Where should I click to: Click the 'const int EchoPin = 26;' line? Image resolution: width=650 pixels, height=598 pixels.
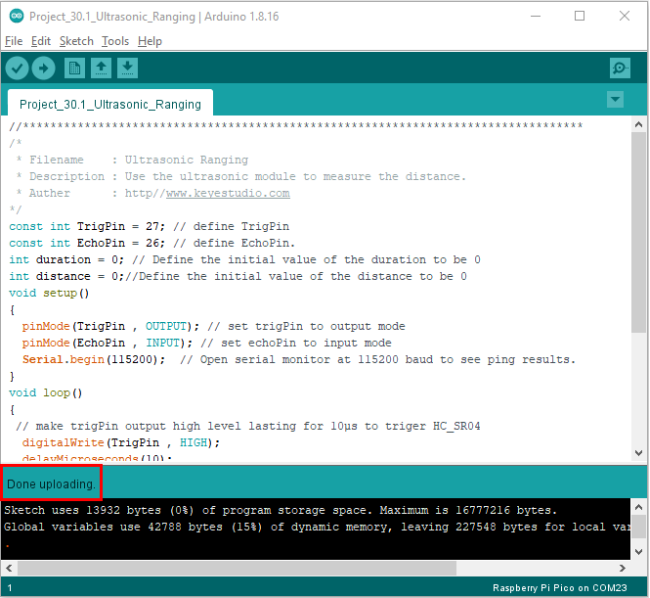coord(152,243)
